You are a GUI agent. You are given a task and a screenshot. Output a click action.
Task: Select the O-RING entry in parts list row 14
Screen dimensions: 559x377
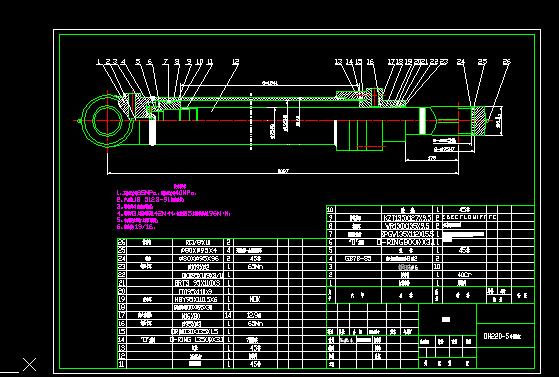click(196, 340)
